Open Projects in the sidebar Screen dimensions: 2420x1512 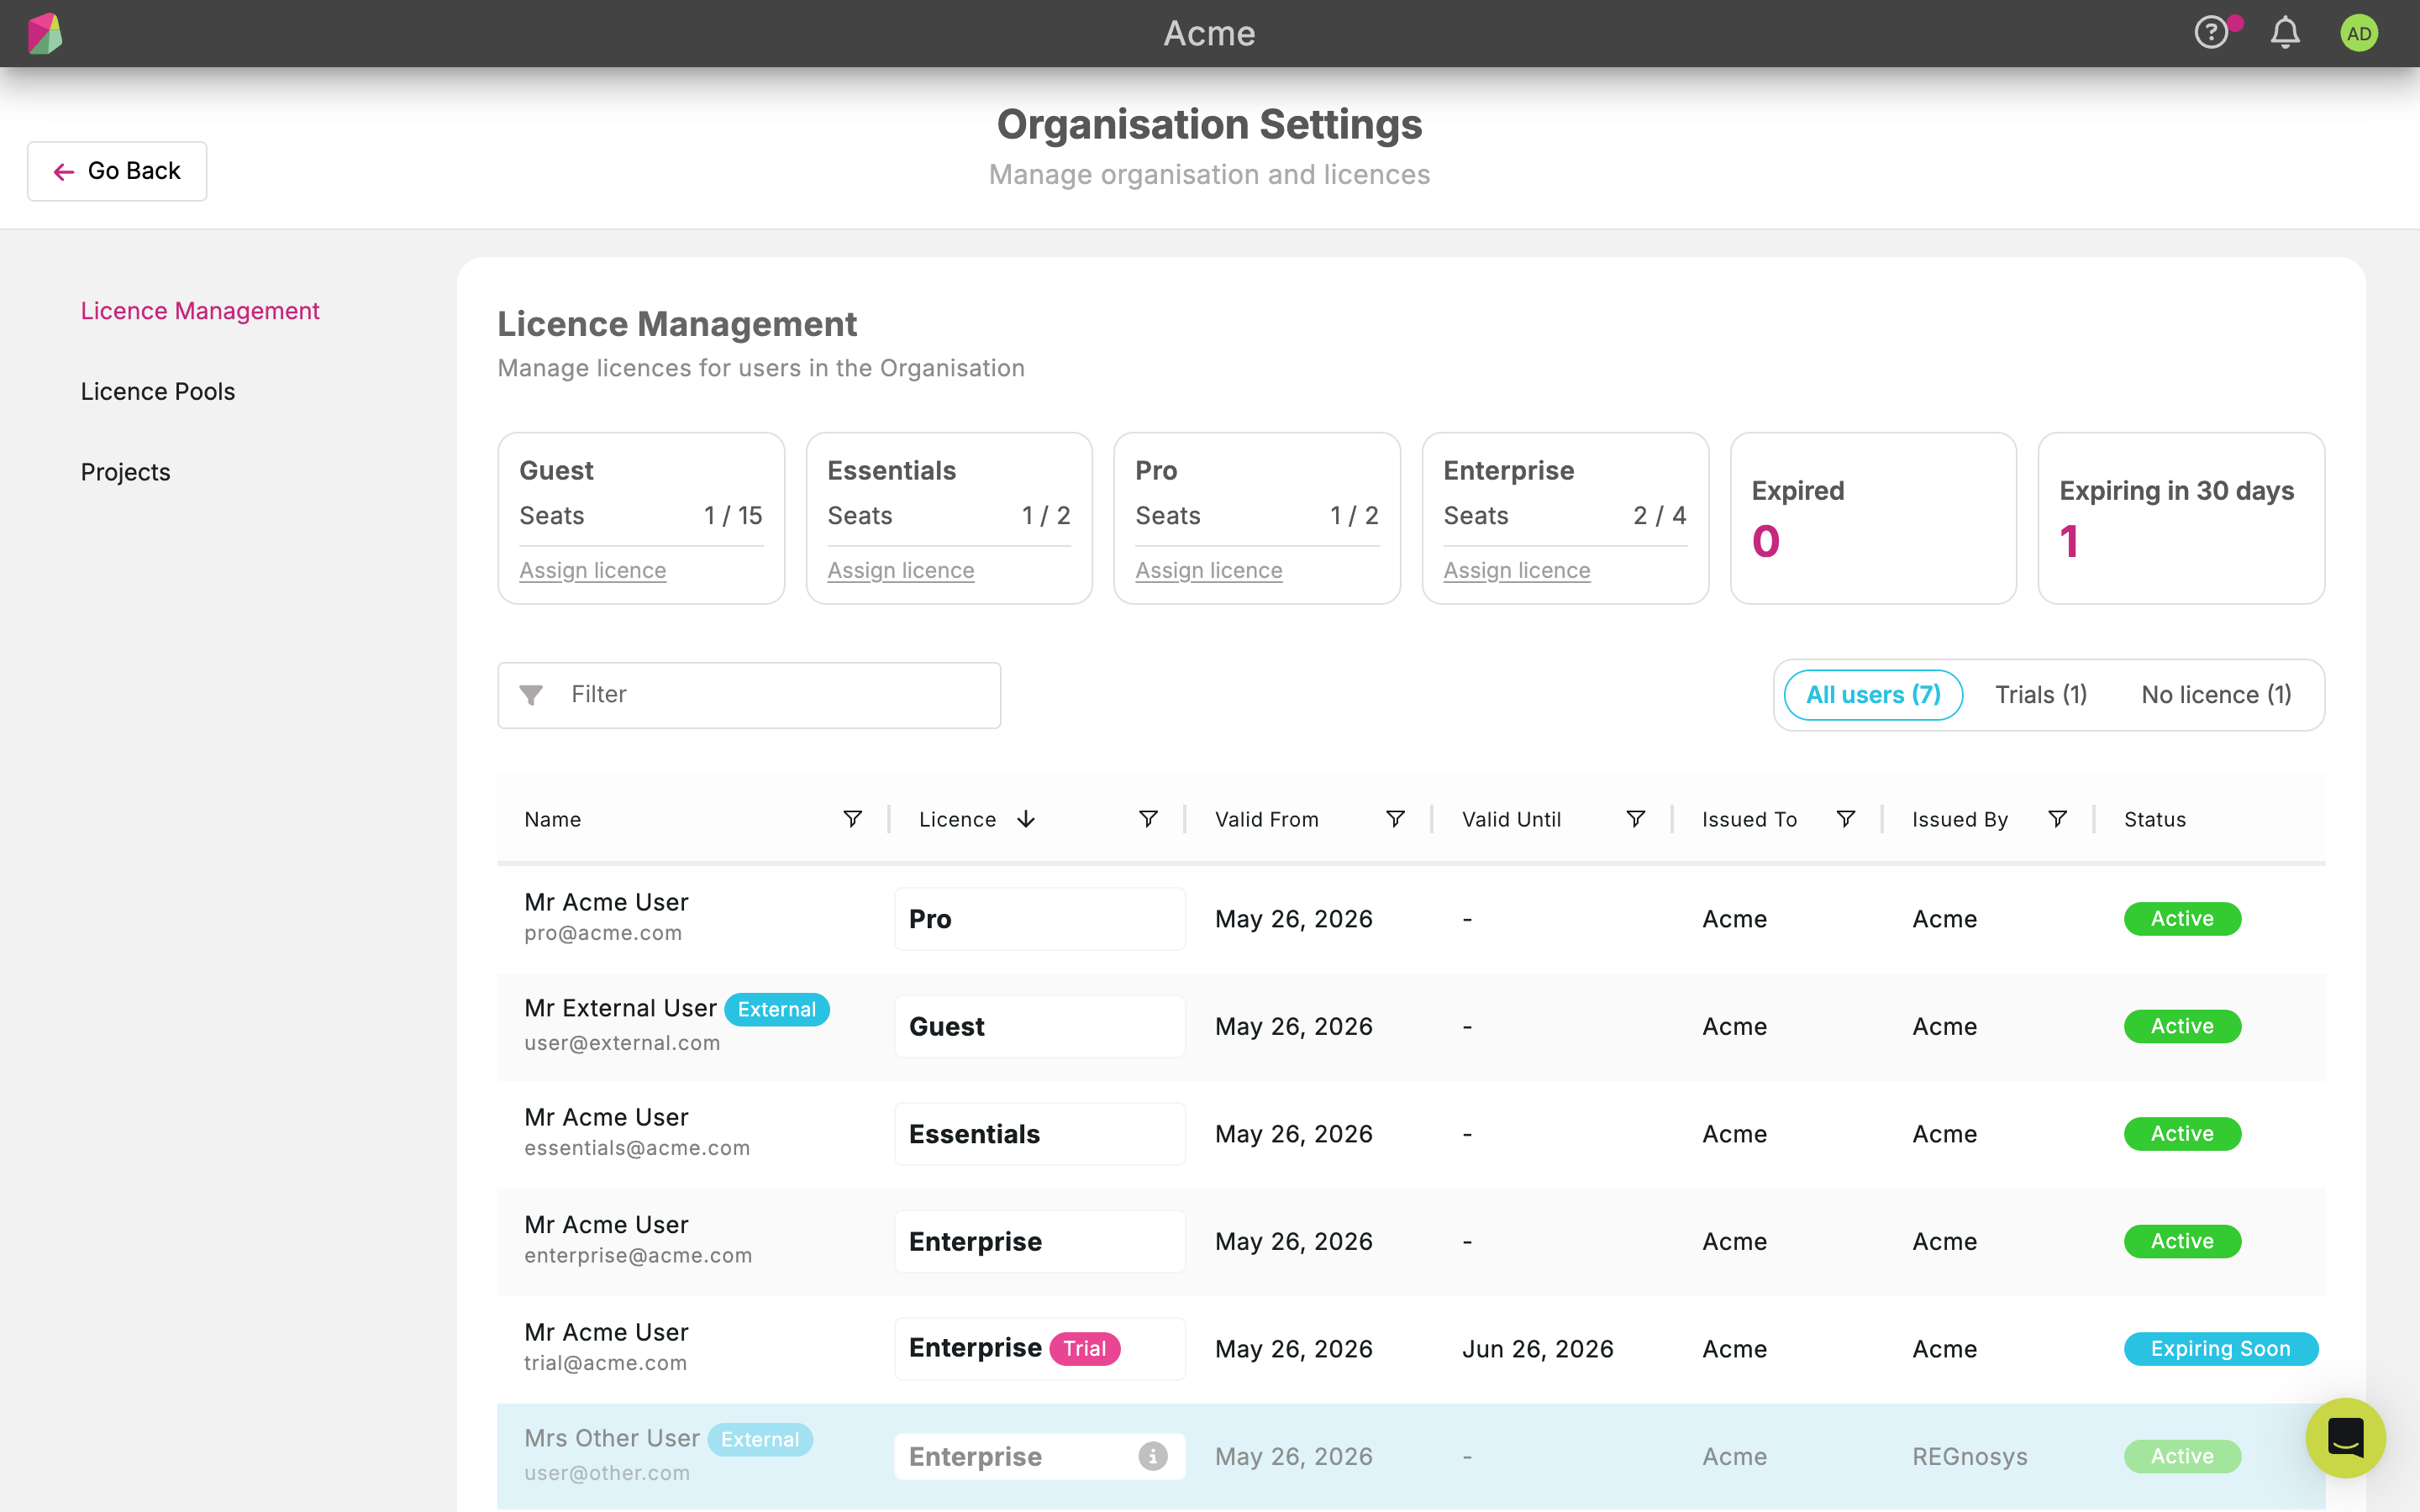[x=126, y=472]
